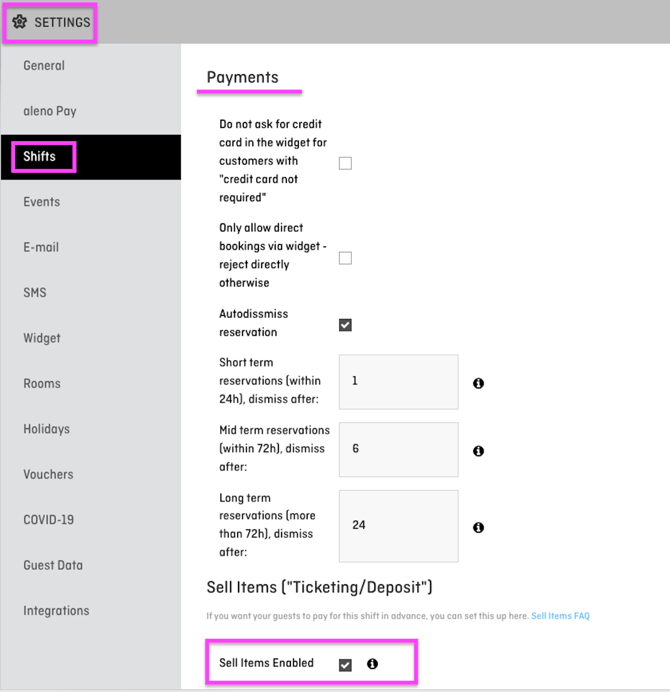The width and height of the screenshot is (670, 692).
Task: Open the E-mail settings section
Action: click(41, 247)
